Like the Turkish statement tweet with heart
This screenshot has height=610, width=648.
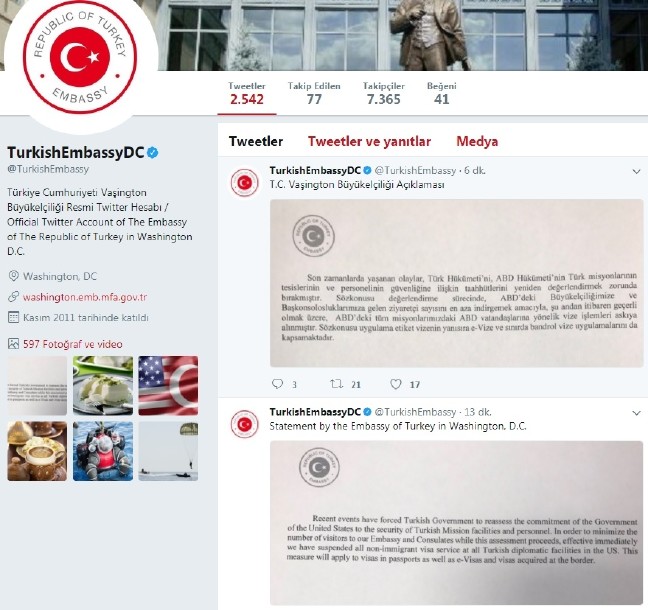pos(395,384)
